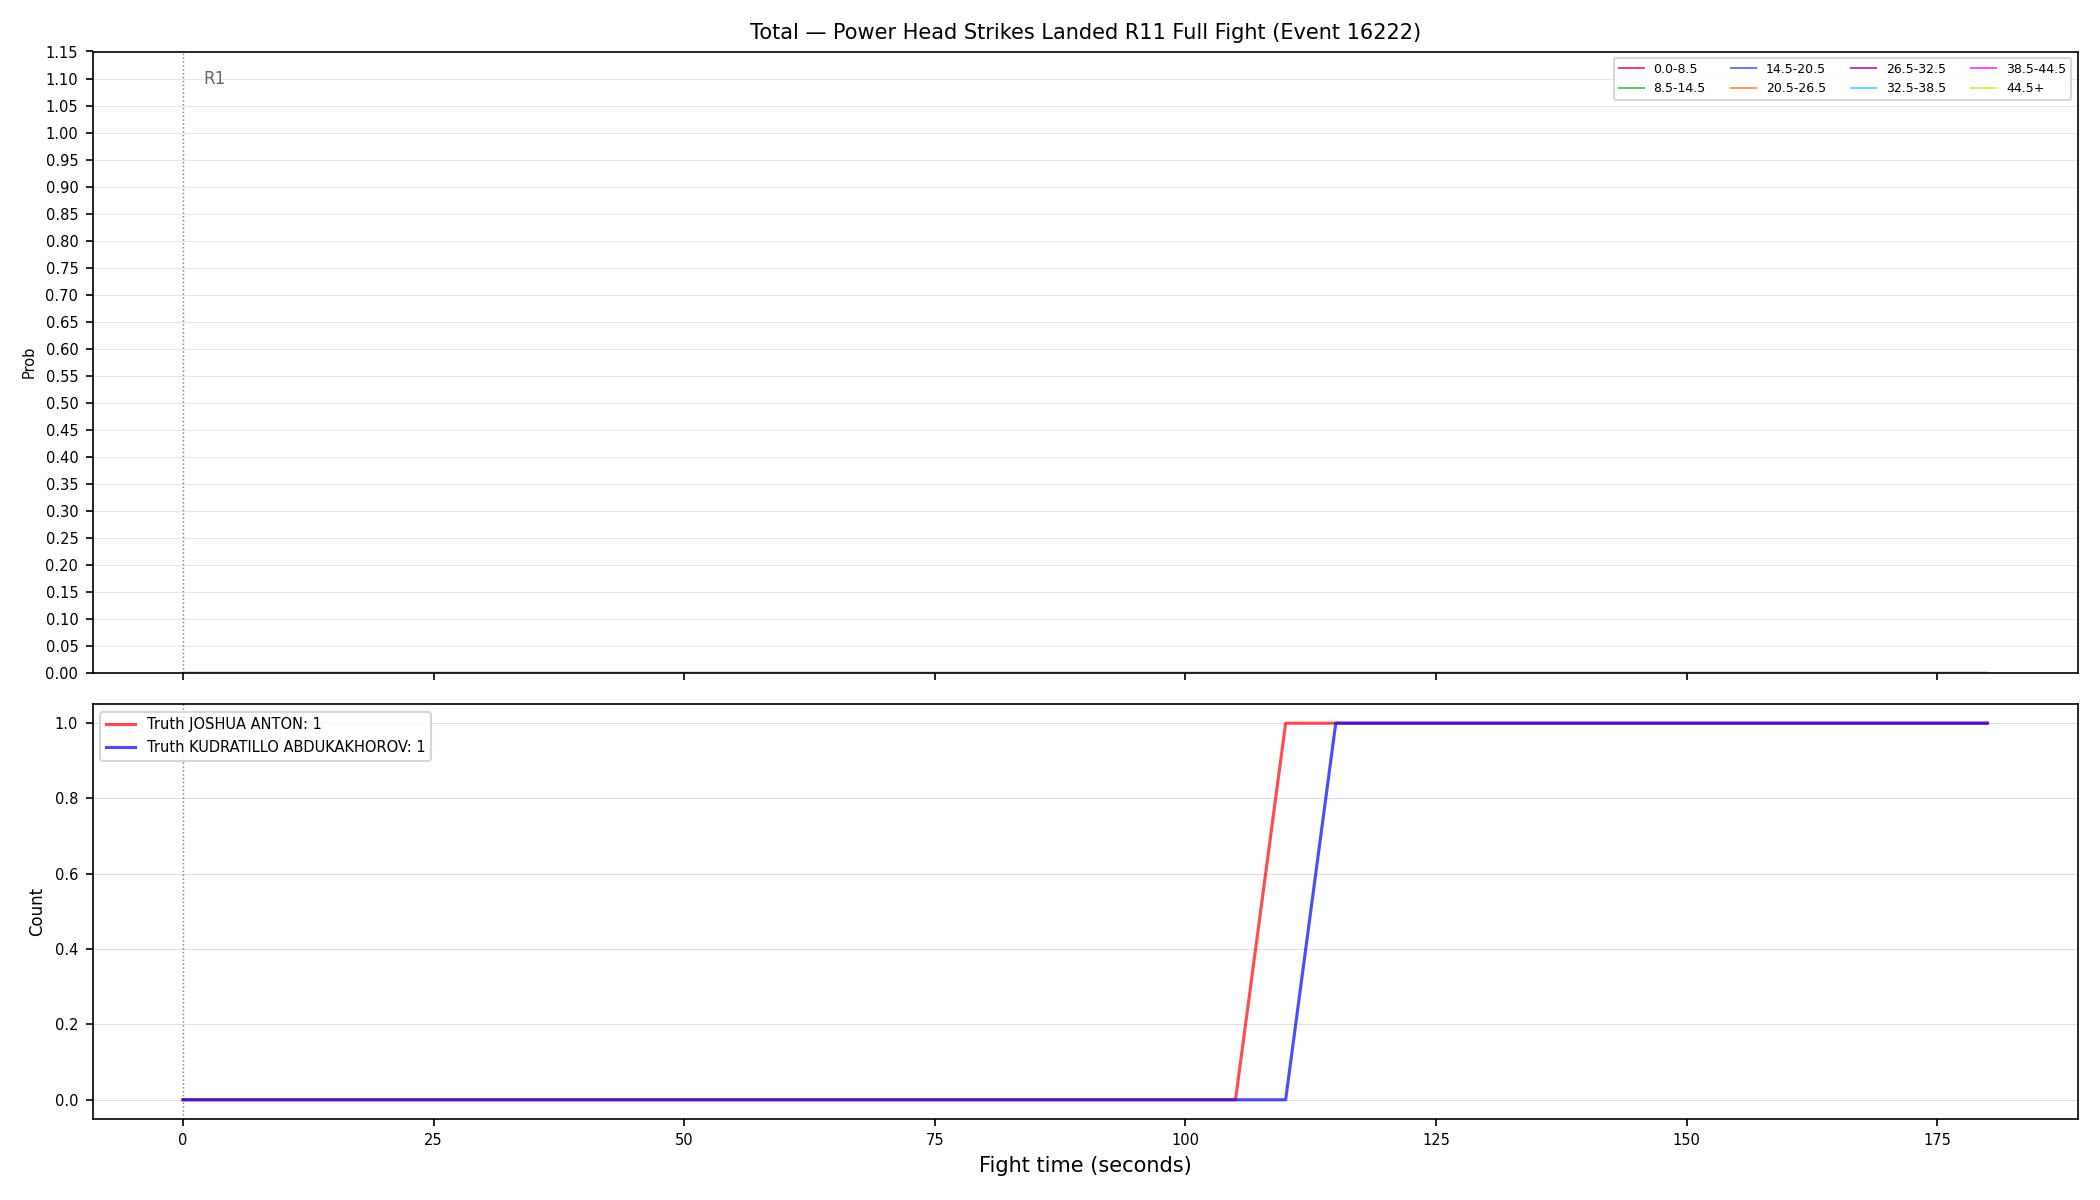Select the 44.5+ legend entry
Screen dimensions: 2100x1200
coord(2007,88)
